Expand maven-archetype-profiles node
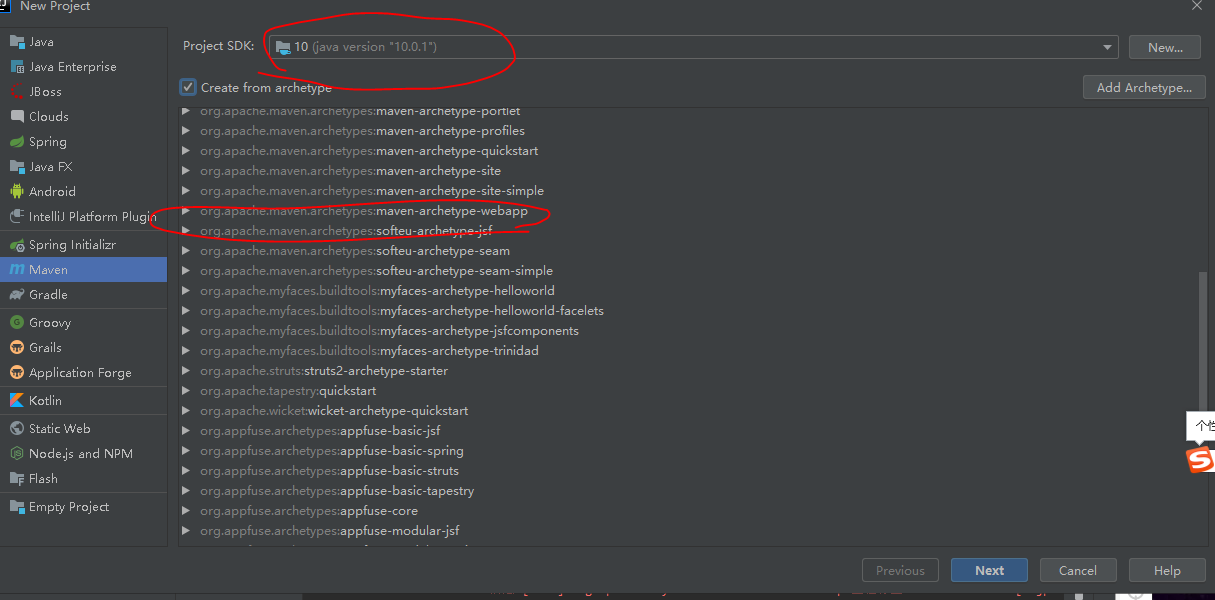The image size is (1215, 600). [x=186, y=131]
